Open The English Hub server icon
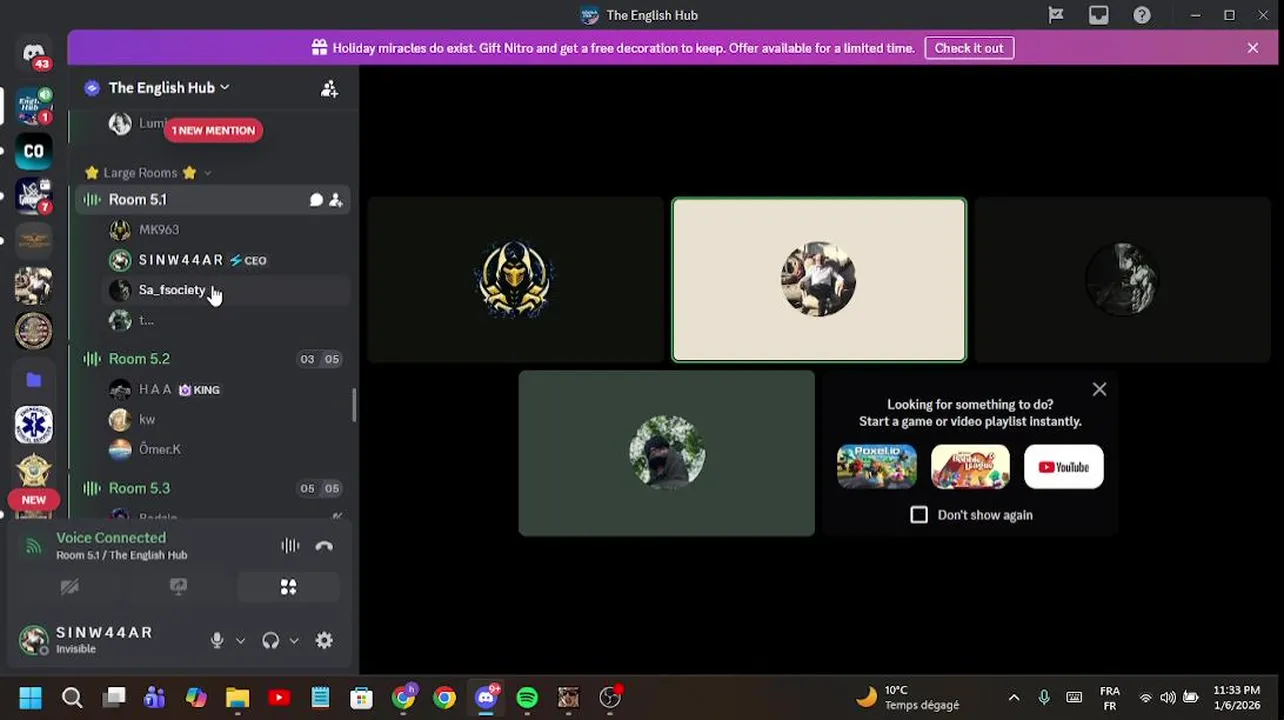Viewport: 1284px width, 720px height. (34, 105)
